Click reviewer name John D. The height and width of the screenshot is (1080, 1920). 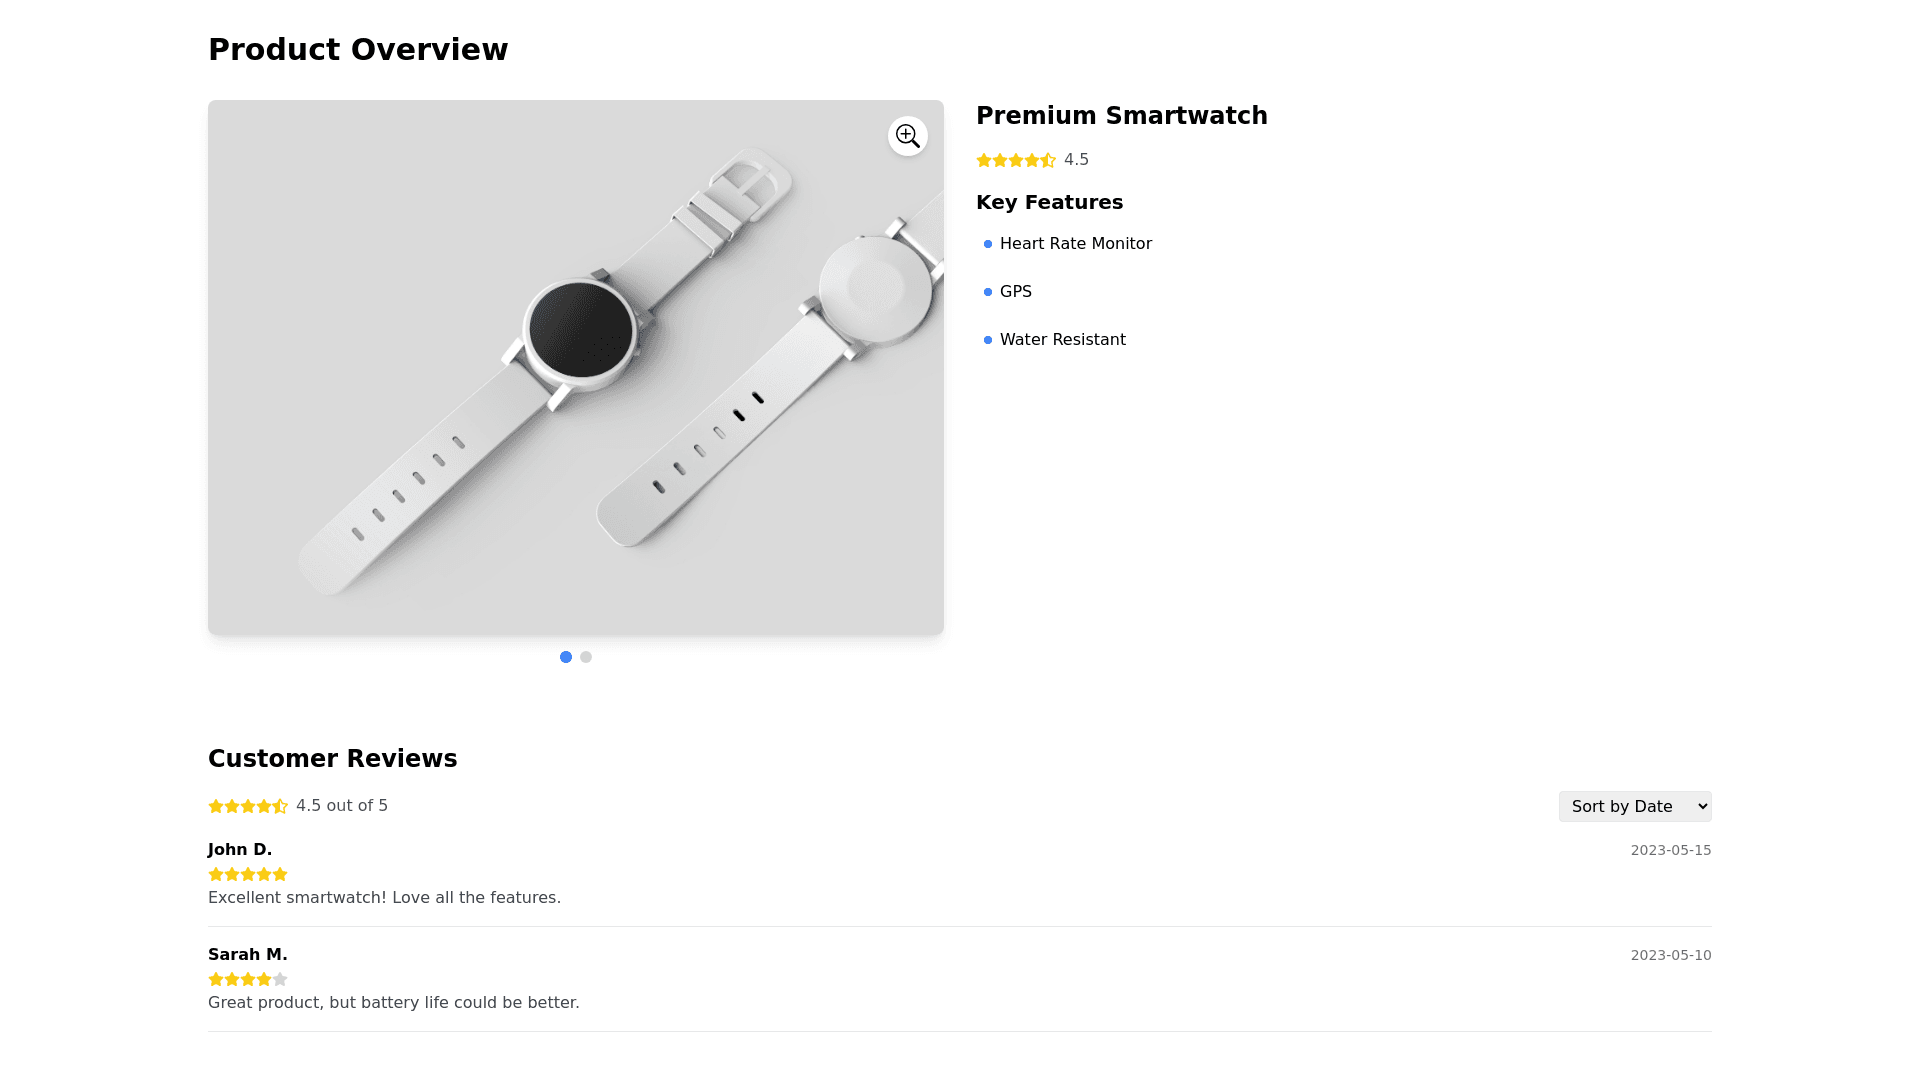(240, 849)
